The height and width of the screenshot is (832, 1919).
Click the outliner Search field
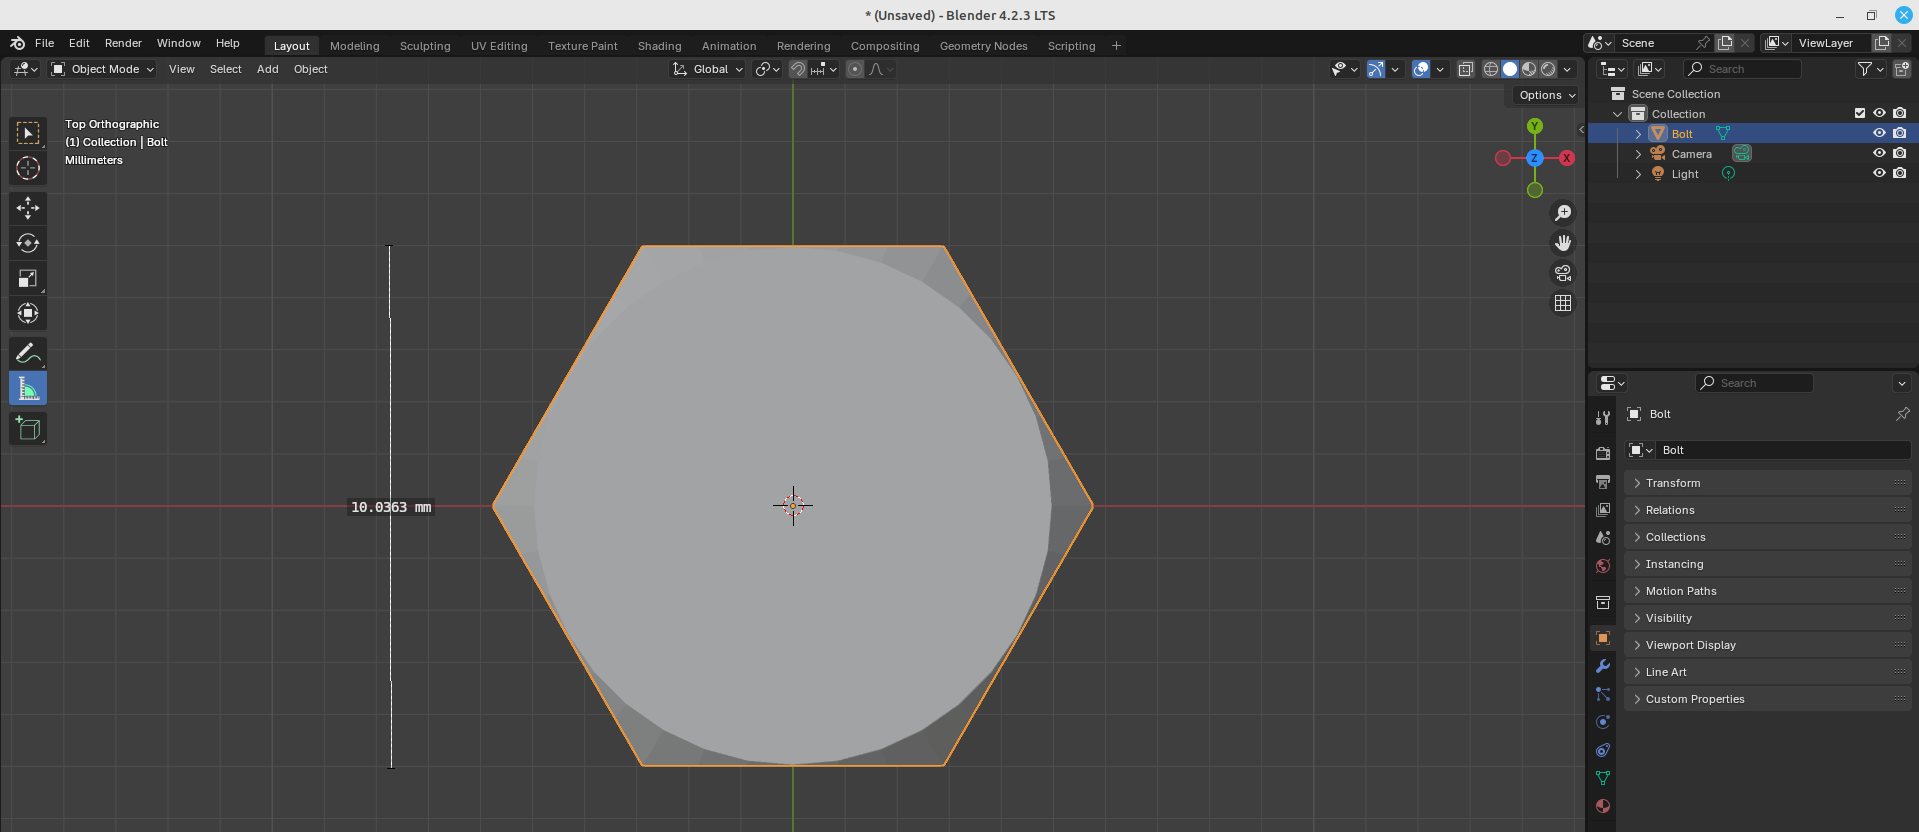[1742, 69]
